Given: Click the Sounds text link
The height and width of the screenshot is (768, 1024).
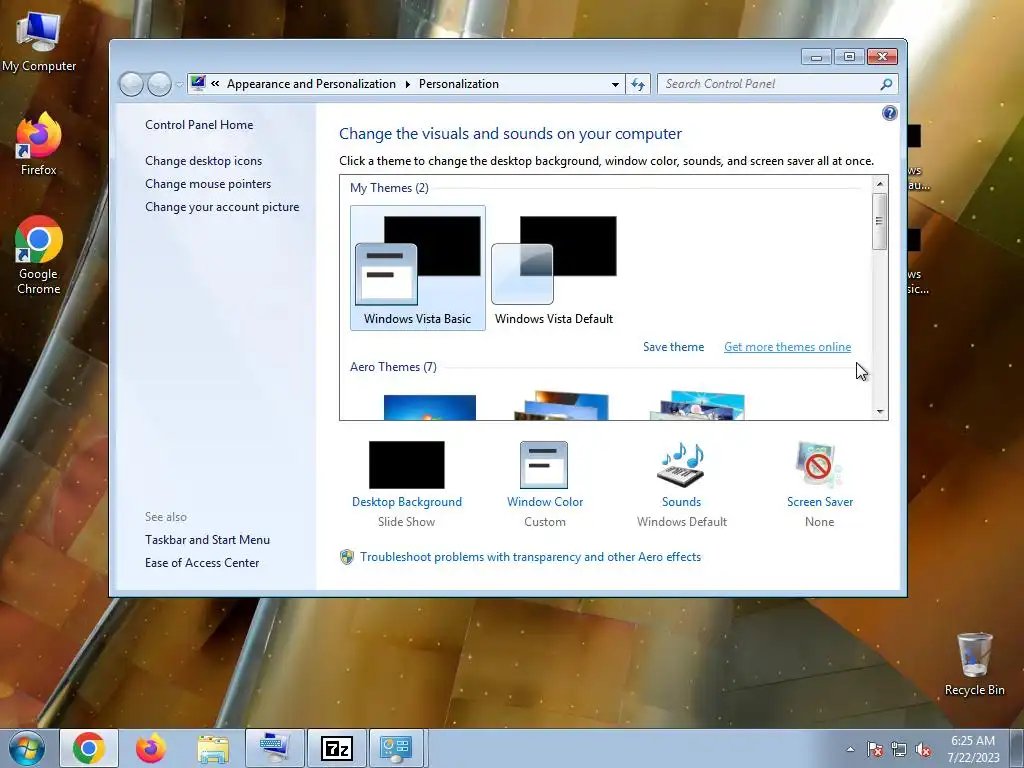Looking at the screenshot, I should (x=681, y=502).
